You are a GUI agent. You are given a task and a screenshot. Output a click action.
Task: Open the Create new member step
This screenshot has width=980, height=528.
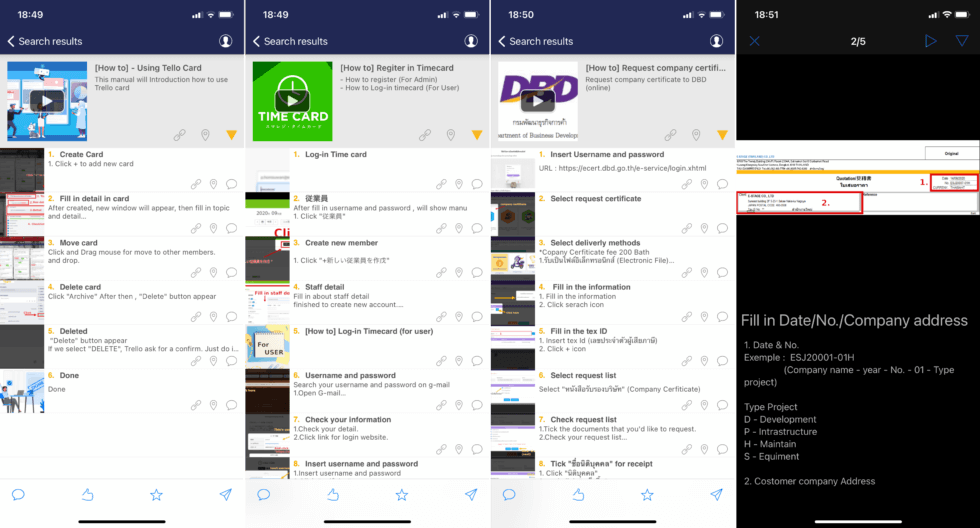368,258
